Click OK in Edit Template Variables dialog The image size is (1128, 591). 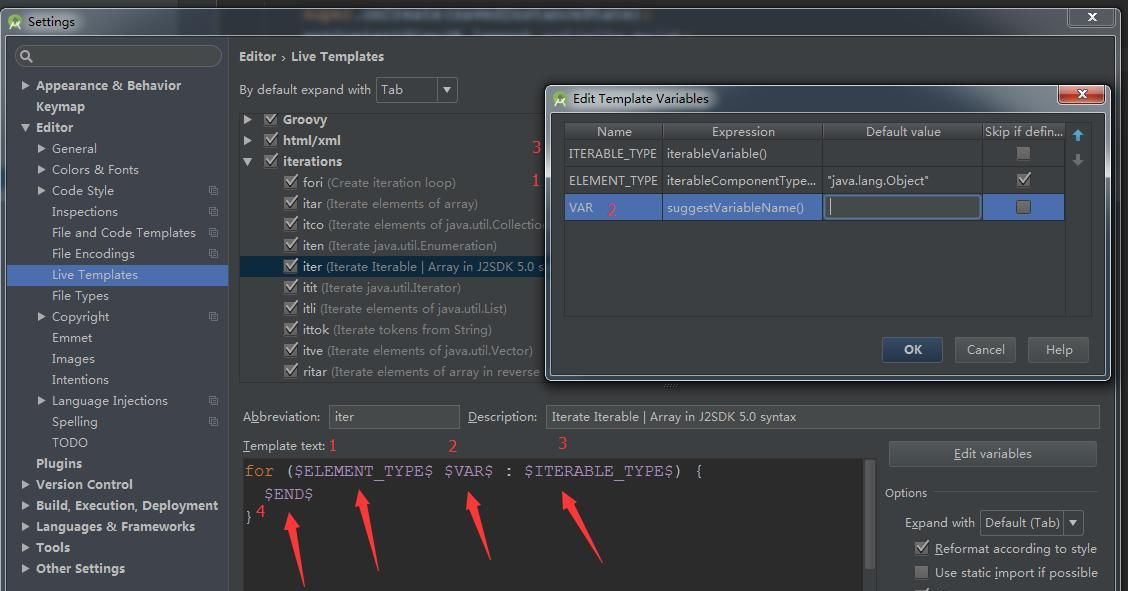pyautogui.click(x=911, y=350)
